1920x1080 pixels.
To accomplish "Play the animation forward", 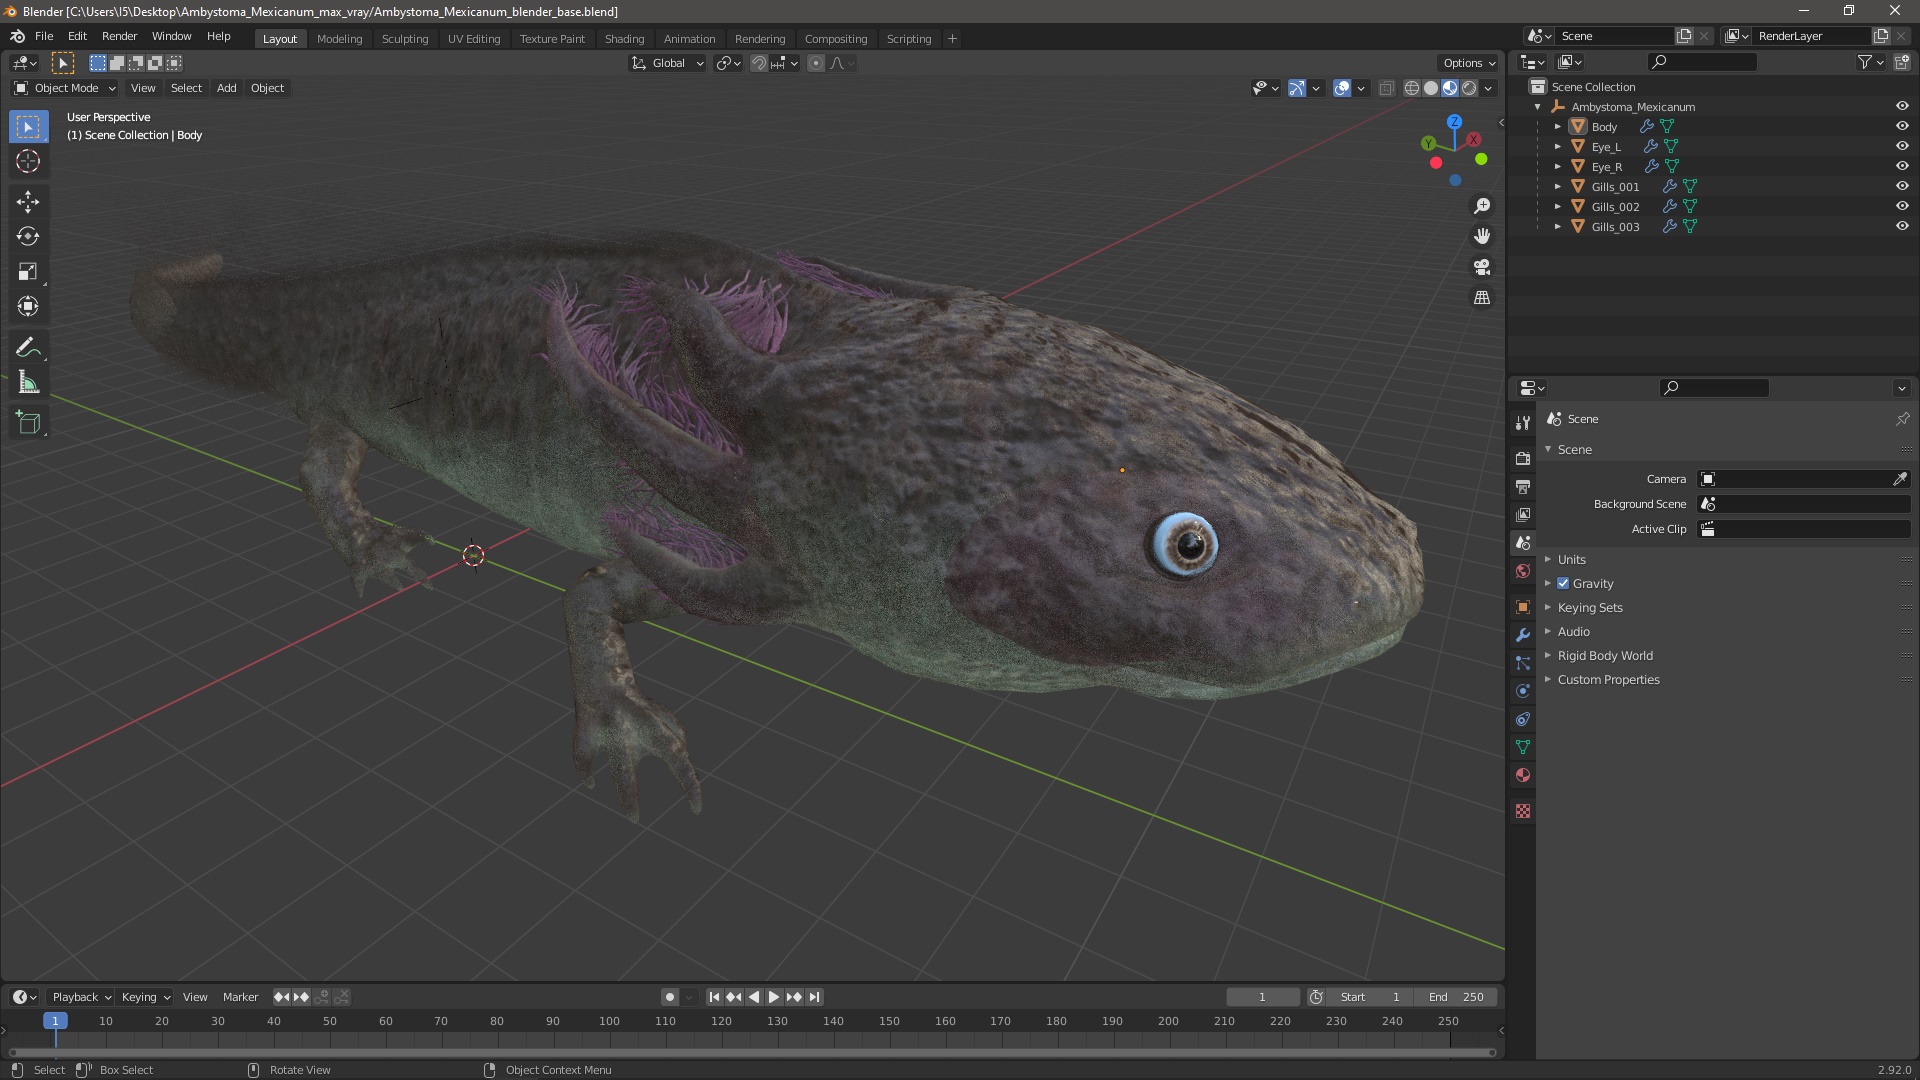I will coord(774,997).
